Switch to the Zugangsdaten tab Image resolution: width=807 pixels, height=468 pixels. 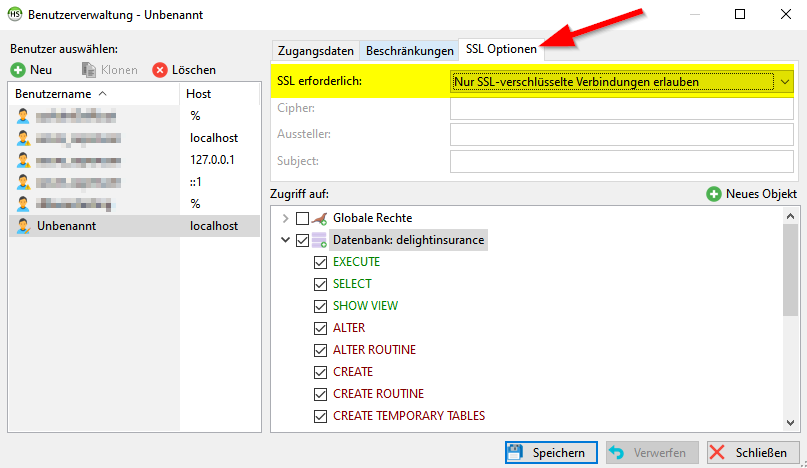[315, 50]
